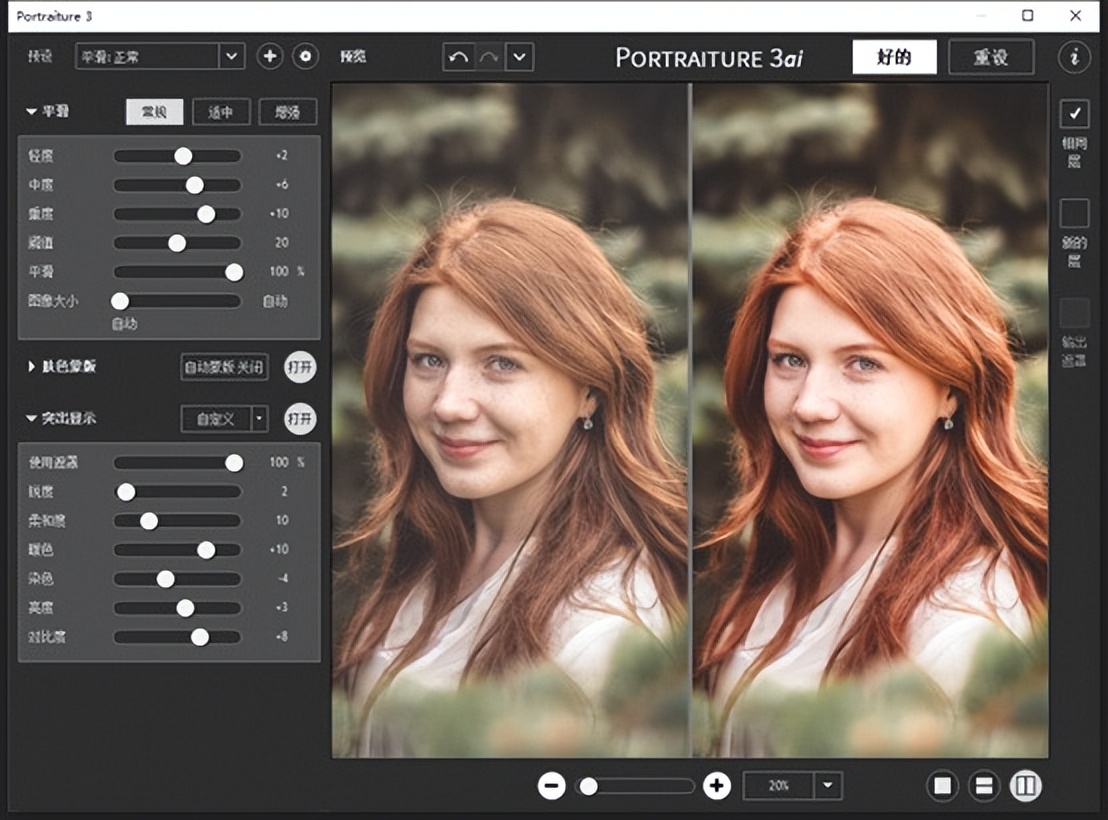Enable the 新的层 checkbox
1108x820 pixels.
[x=1074, y=213]
